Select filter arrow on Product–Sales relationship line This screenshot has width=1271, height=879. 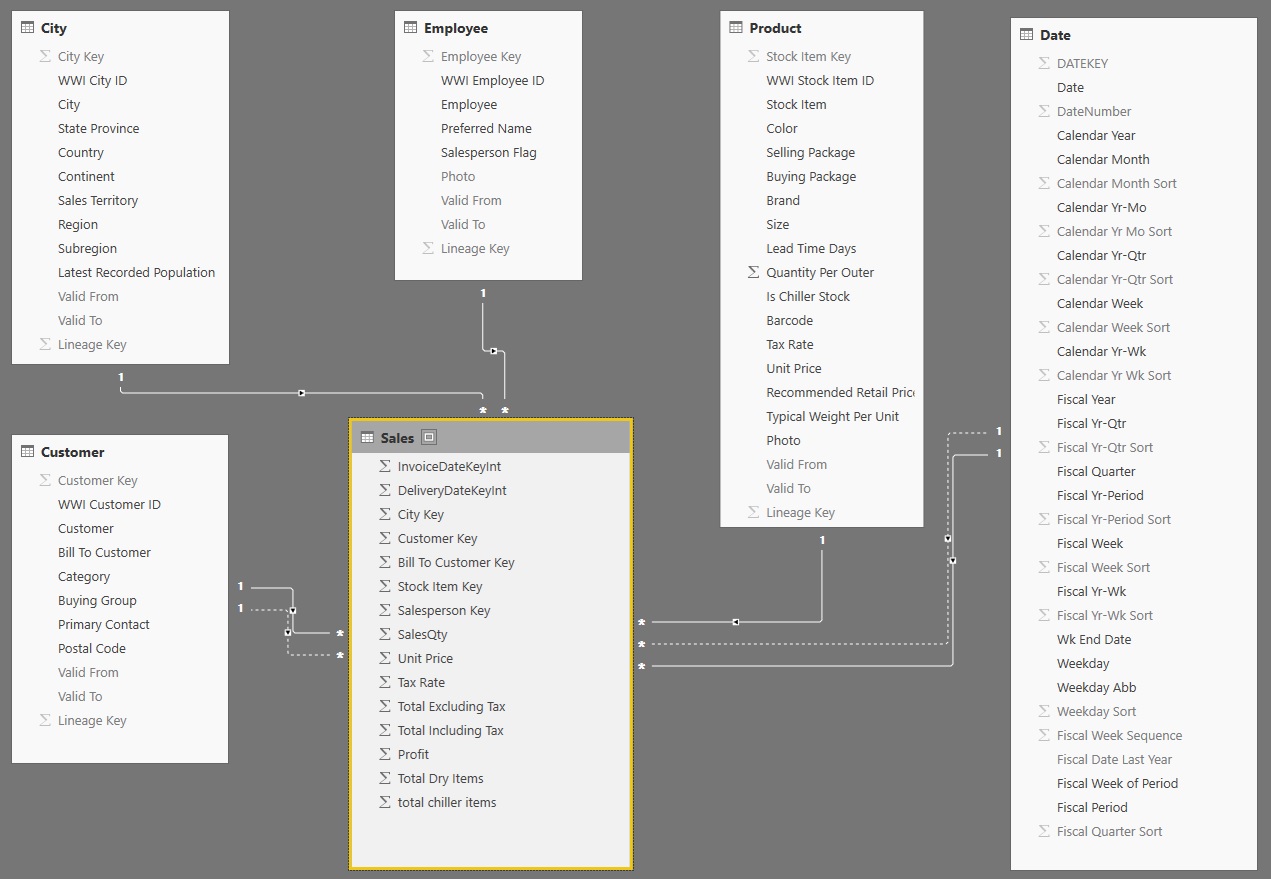point(735,622)
